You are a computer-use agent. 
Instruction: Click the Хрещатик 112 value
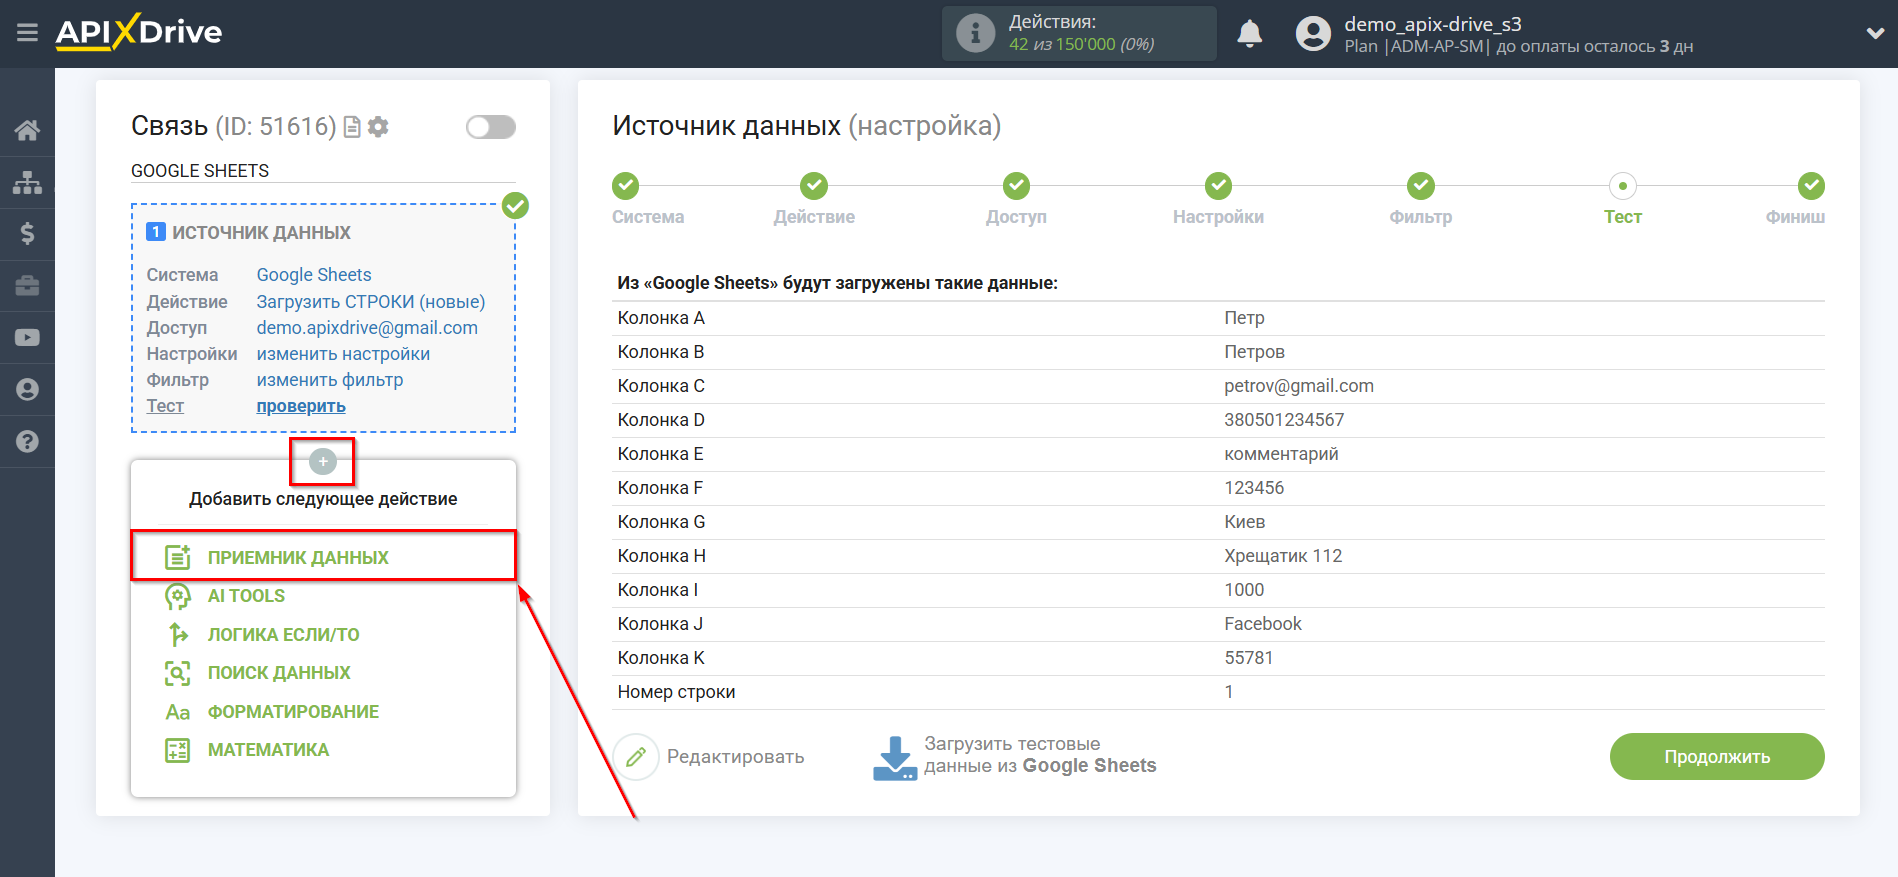click(x=1283, y=556)
